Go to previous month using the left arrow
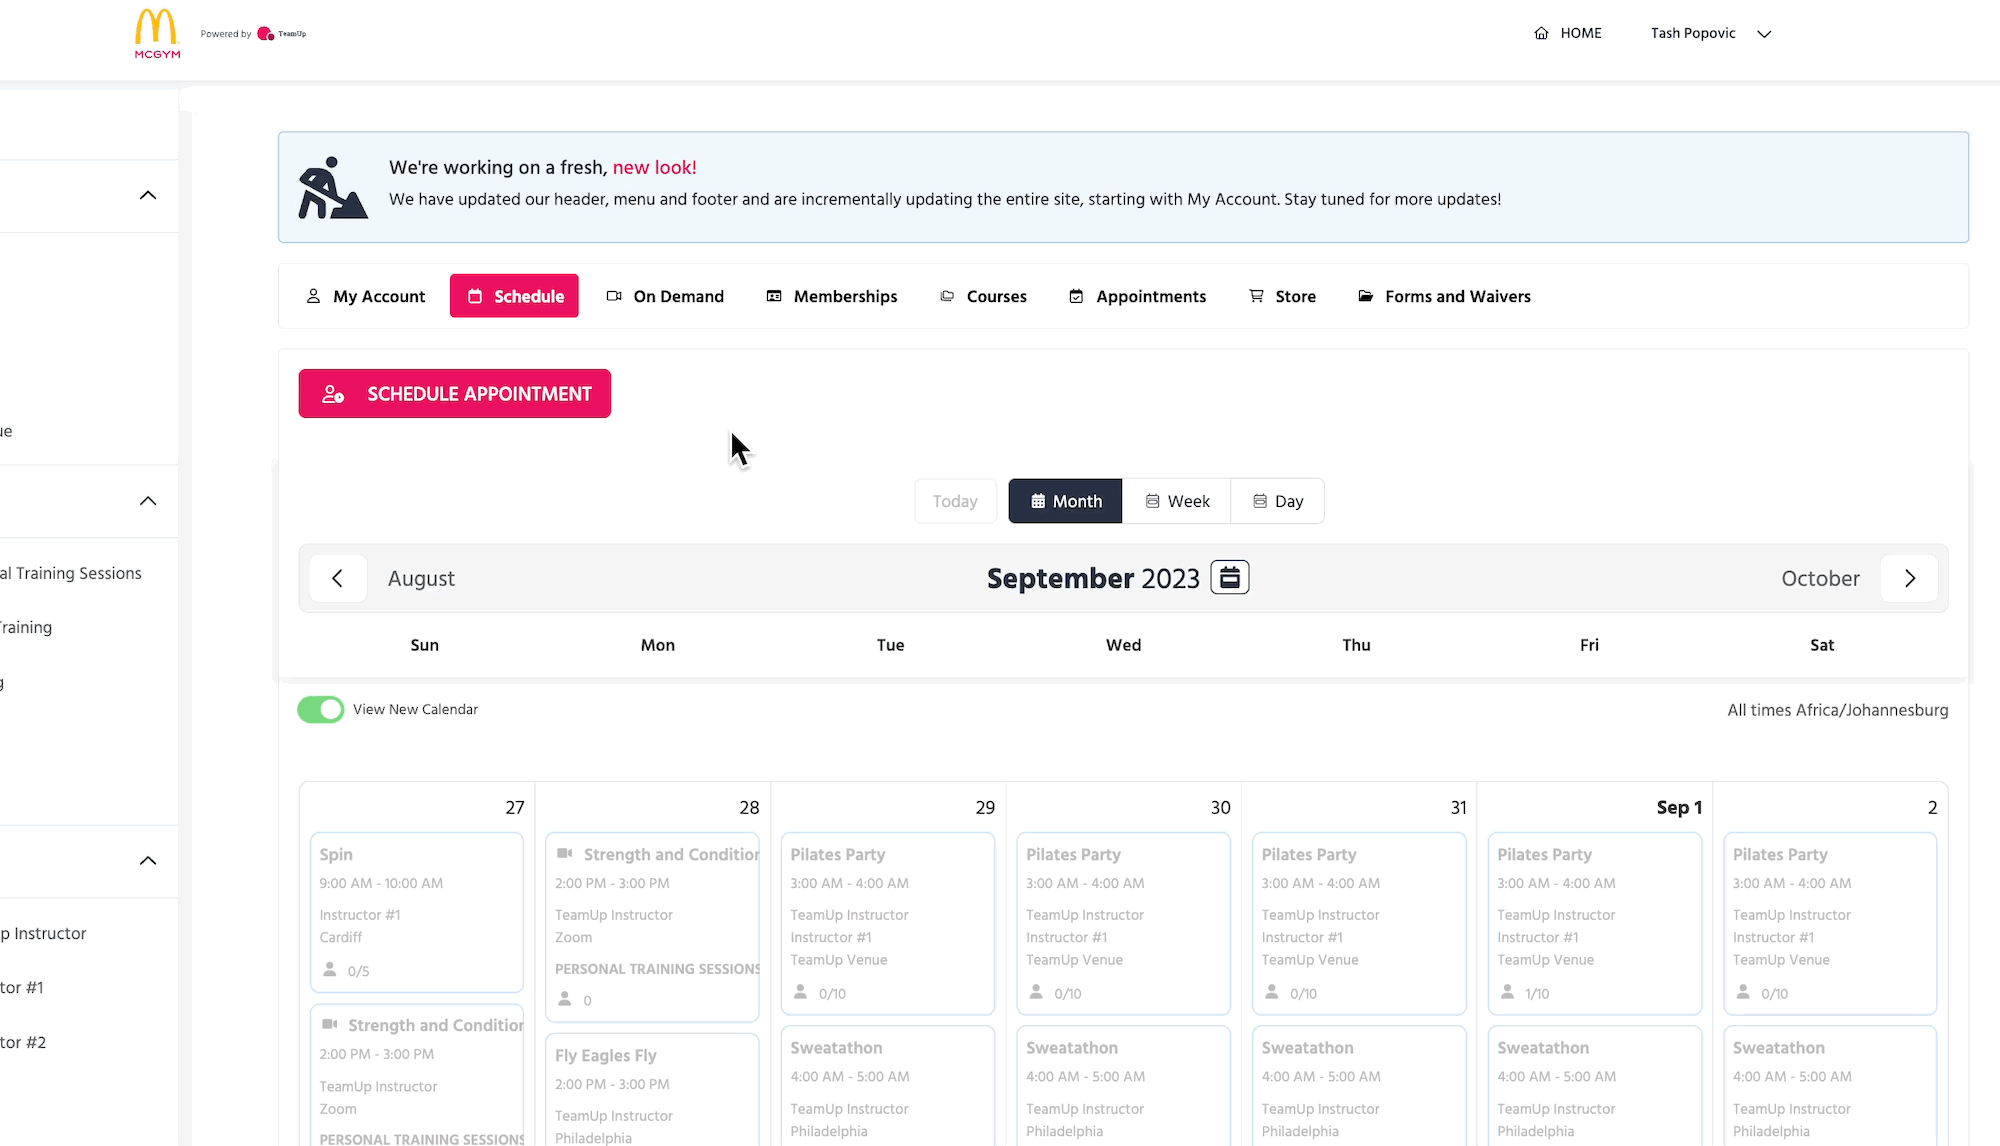Image resolution: width=2000 pixels, height=1146 pixels. [338, 579]
